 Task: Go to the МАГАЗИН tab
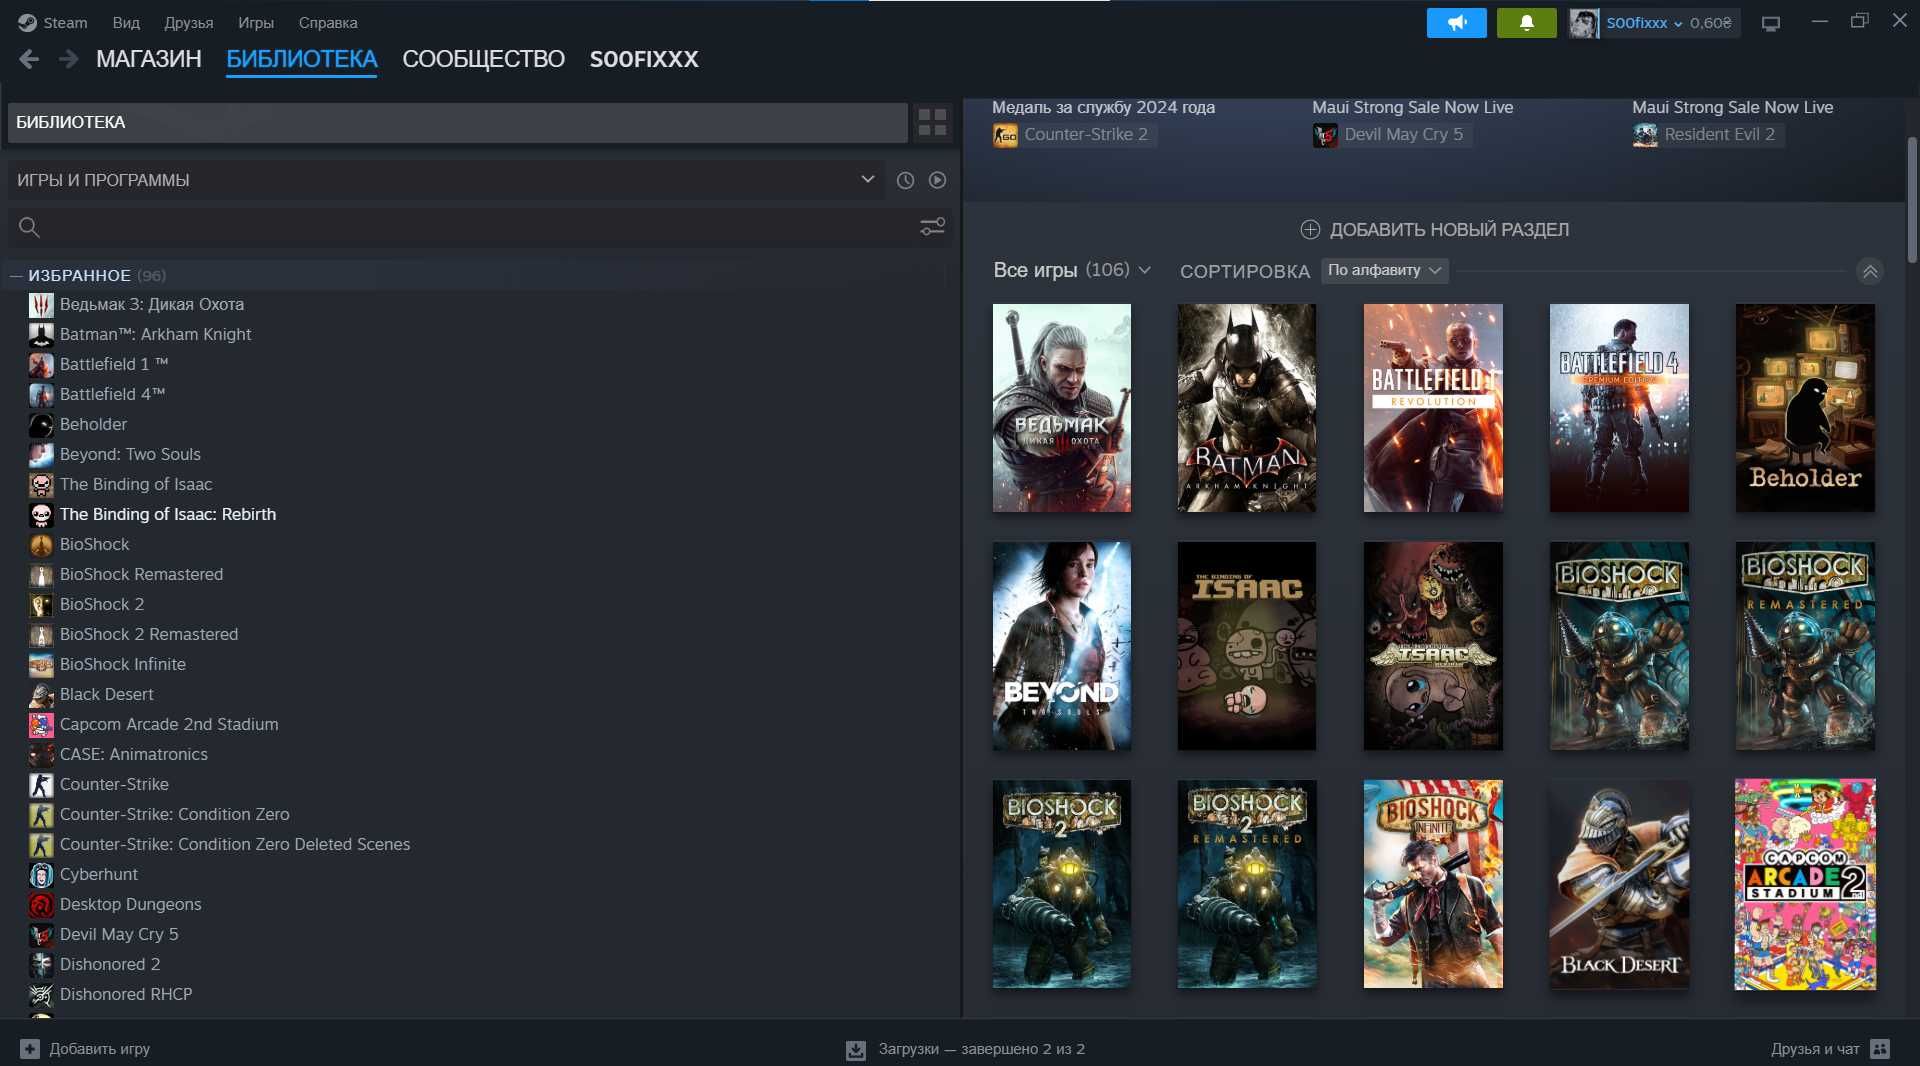pos(149,59)
